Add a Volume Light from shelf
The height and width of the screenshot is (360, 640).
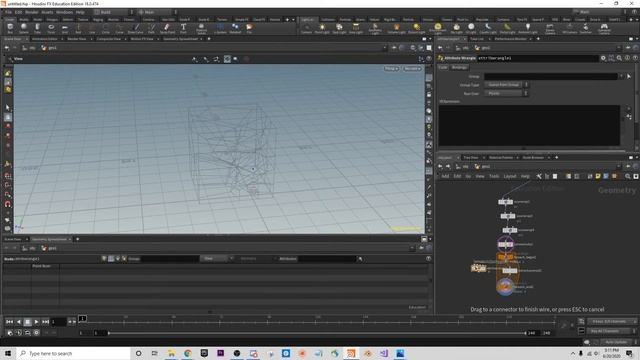(x=396, y=28)
